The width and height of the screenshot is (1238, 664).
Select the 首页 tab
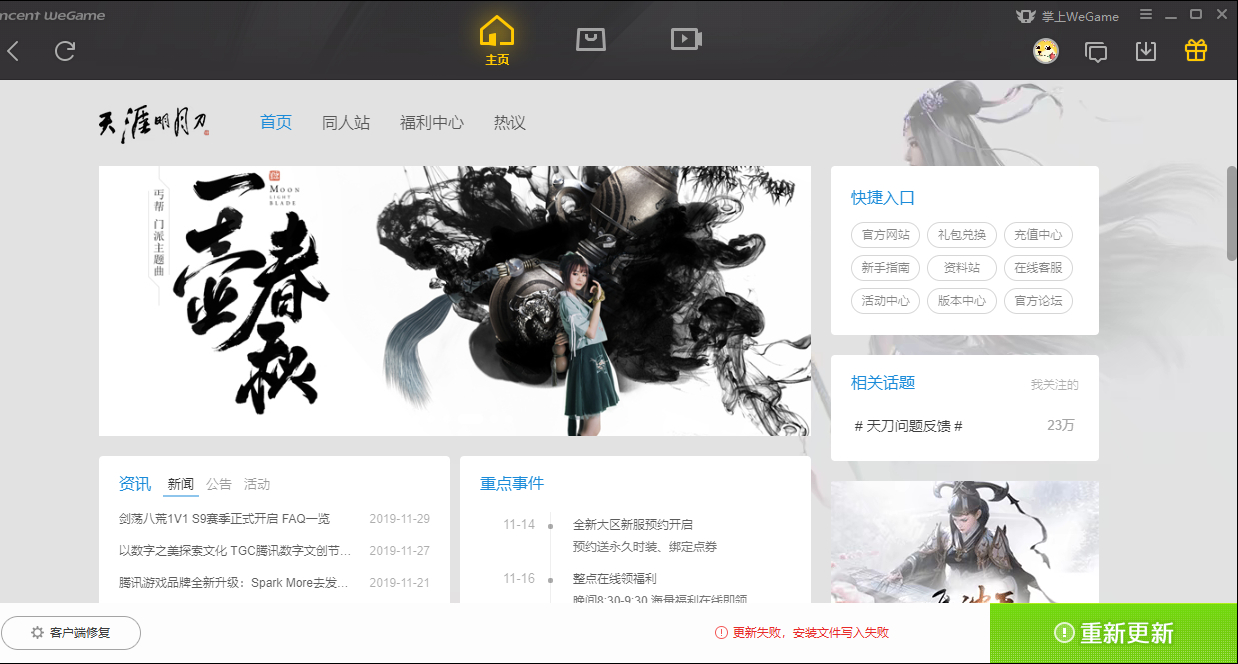coord(276,122)
